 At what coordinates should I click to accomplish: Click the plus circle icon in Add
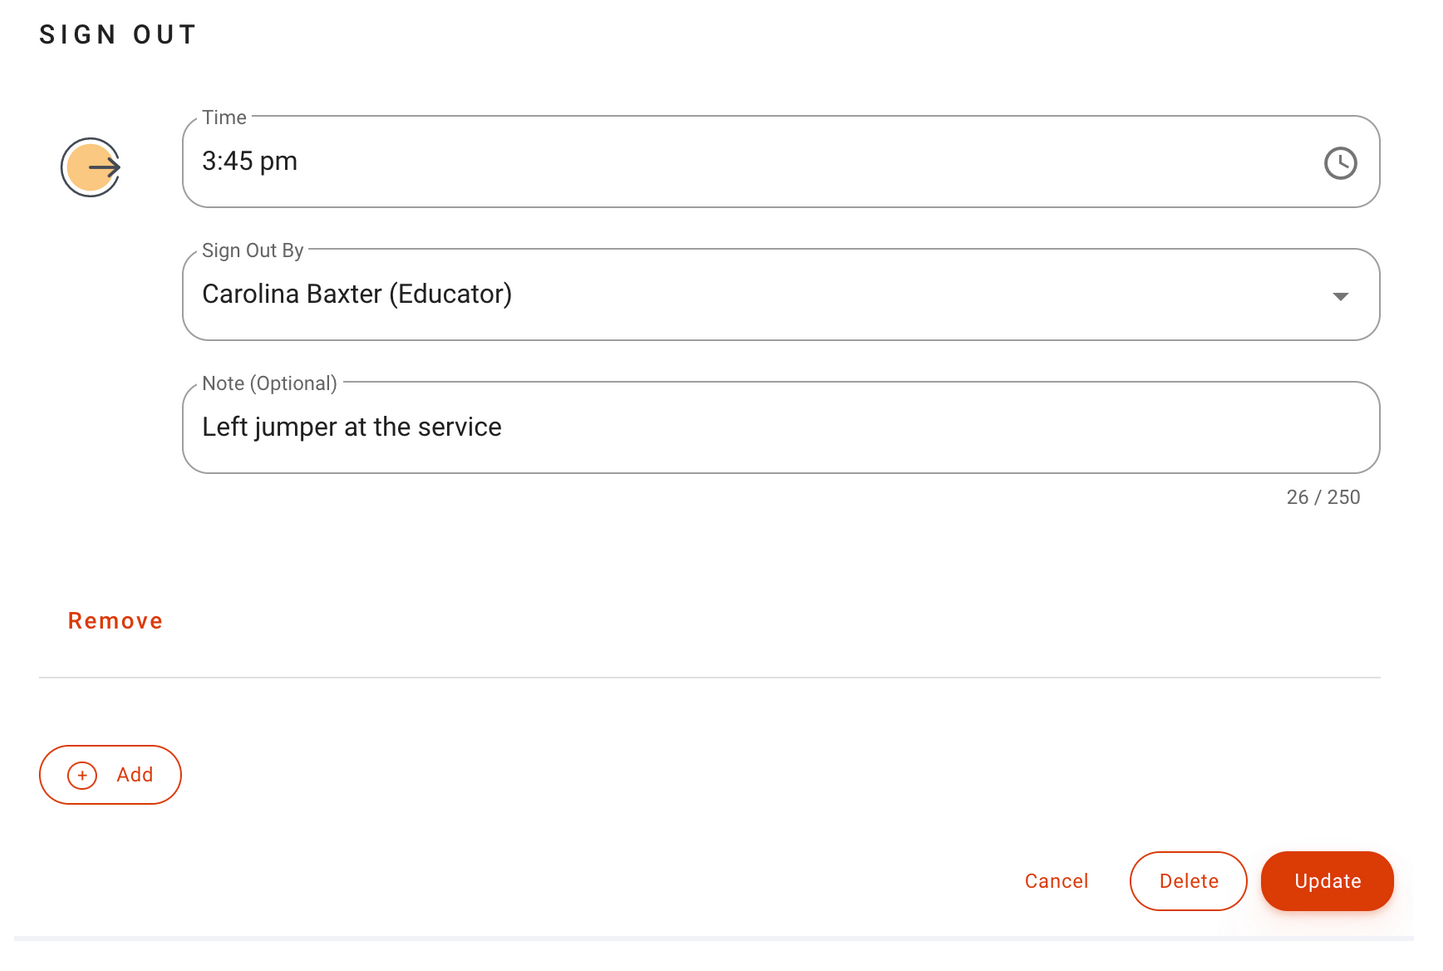(x=82, y=775)
